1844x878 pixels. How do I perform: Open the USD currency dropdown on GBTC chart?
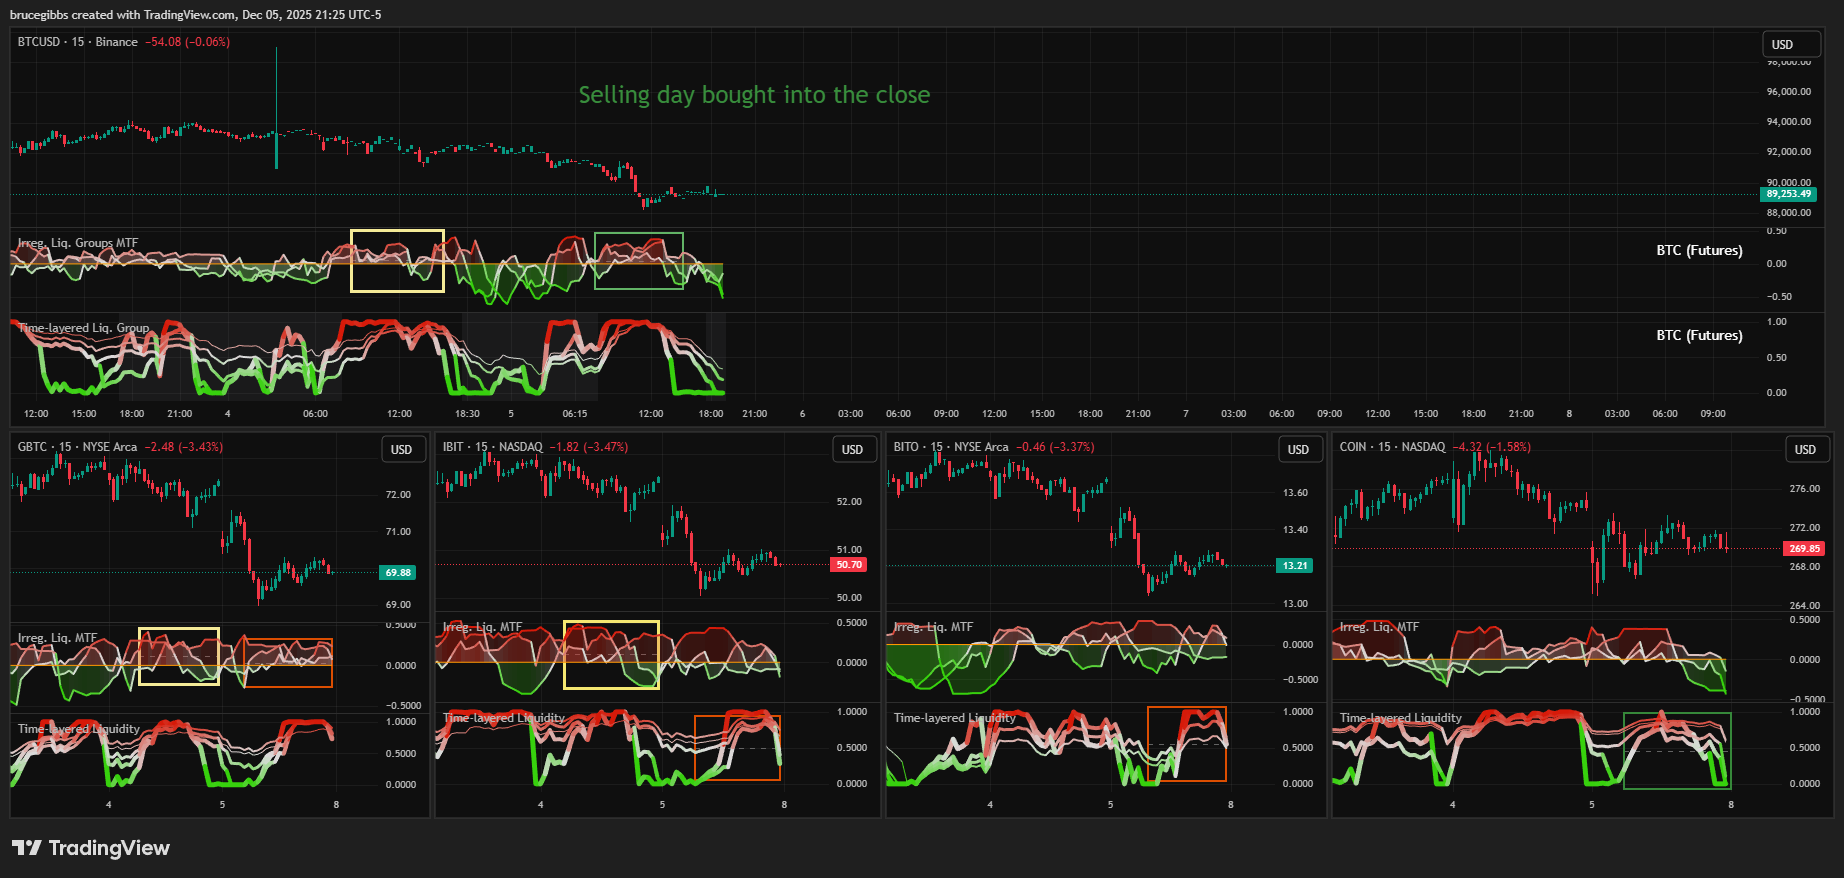[x=402, y=450]
